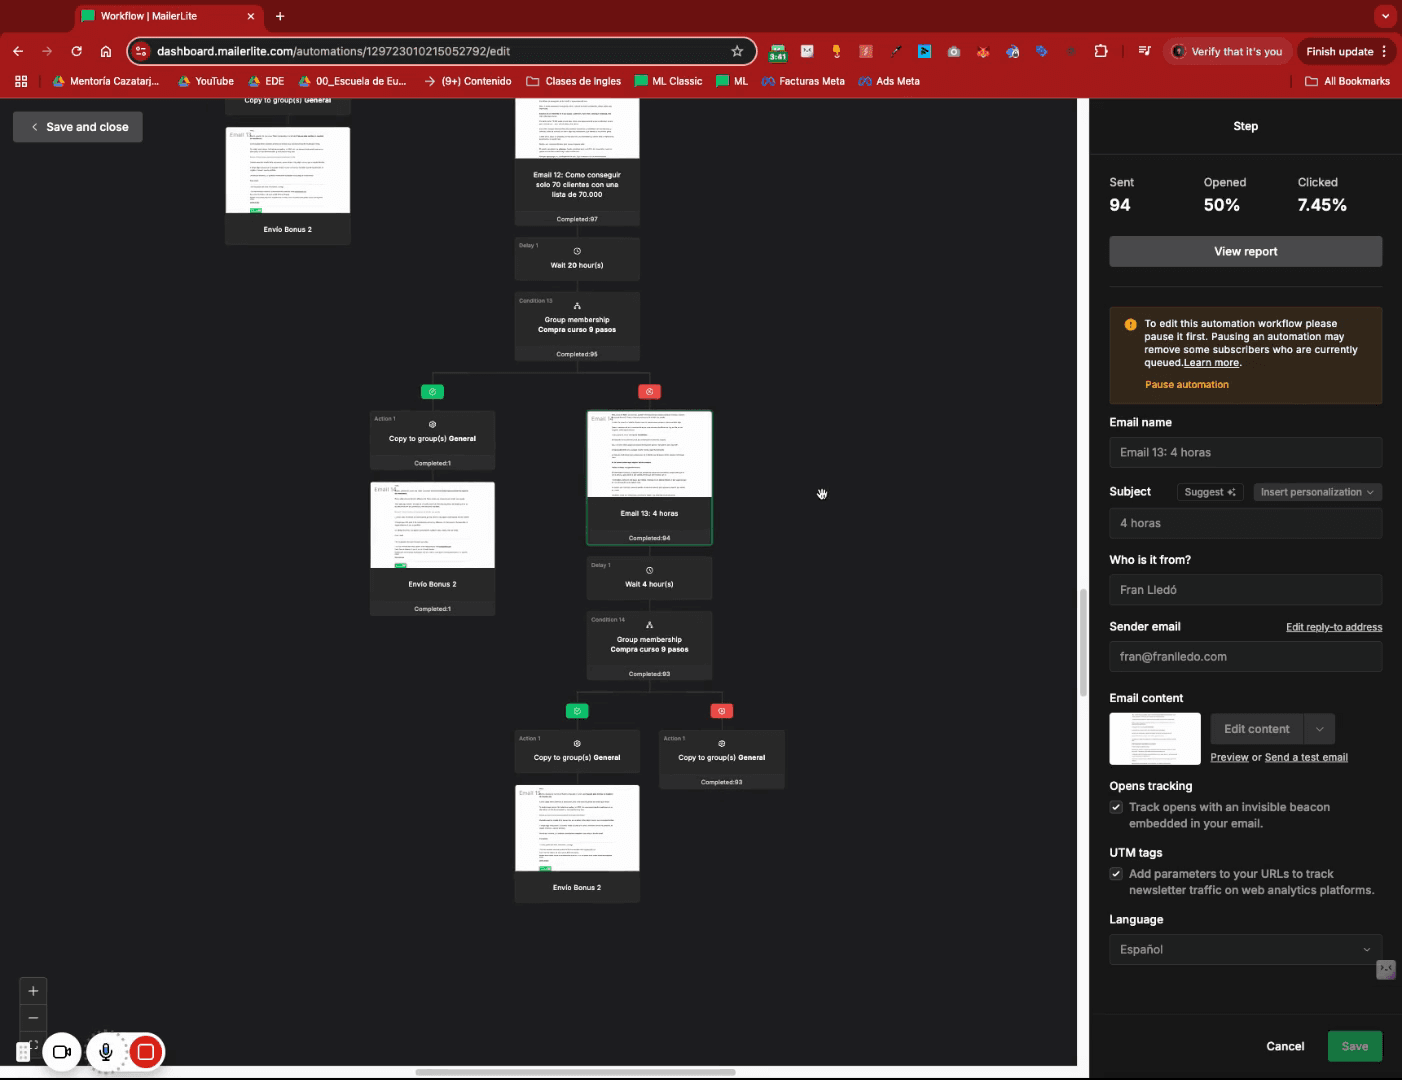1402x1080 pixels.
Task: Click the horizontal canvas scrollbar
Action: tap(575, 1072)
